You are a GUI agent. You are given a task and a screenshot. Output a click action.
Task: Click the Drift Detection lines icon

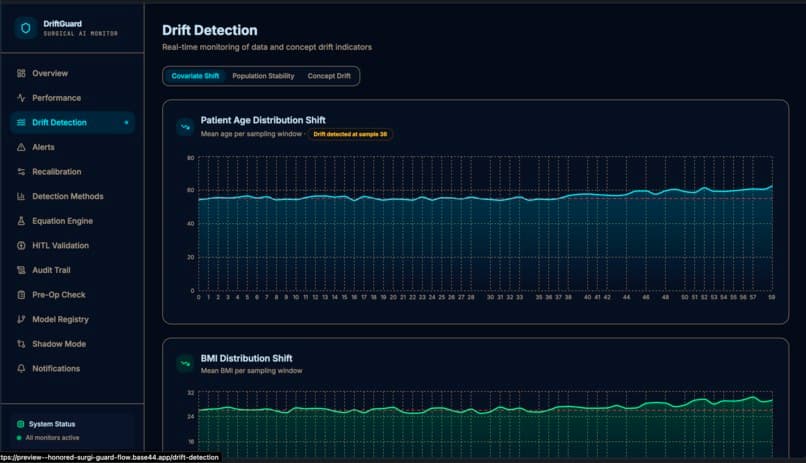21,122
